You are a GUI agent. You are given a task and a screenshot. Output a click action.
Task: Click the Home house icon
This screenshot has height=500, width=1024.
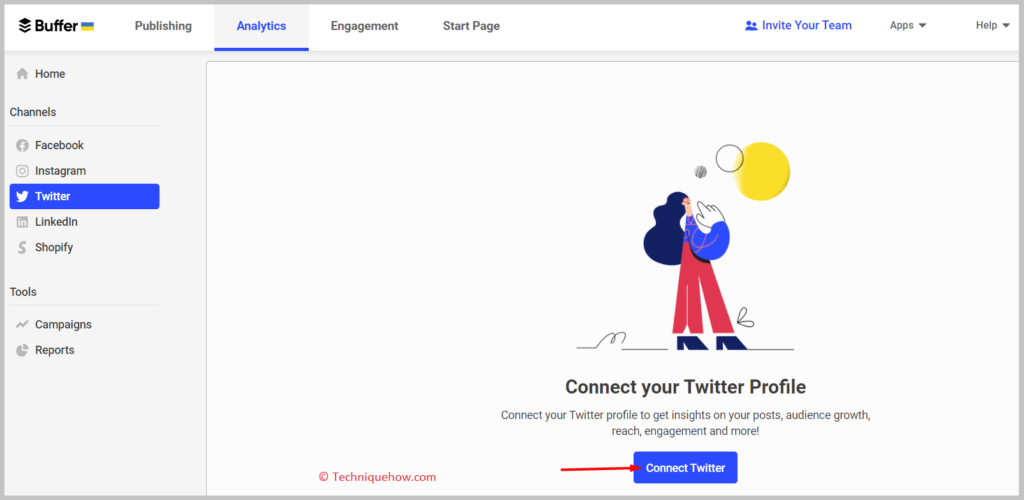coord(22,74)
